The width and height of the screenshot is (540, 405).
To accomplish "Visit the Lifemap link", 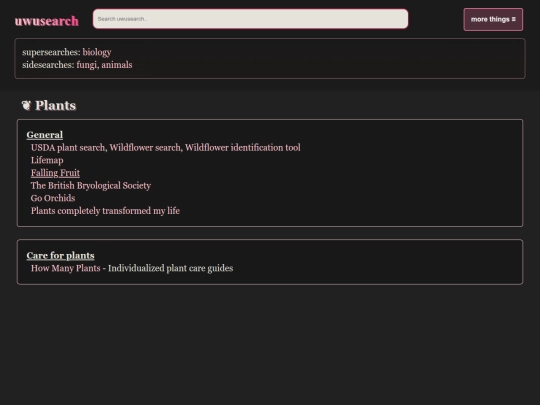I will pyautogui.click(x=47, y=160).
